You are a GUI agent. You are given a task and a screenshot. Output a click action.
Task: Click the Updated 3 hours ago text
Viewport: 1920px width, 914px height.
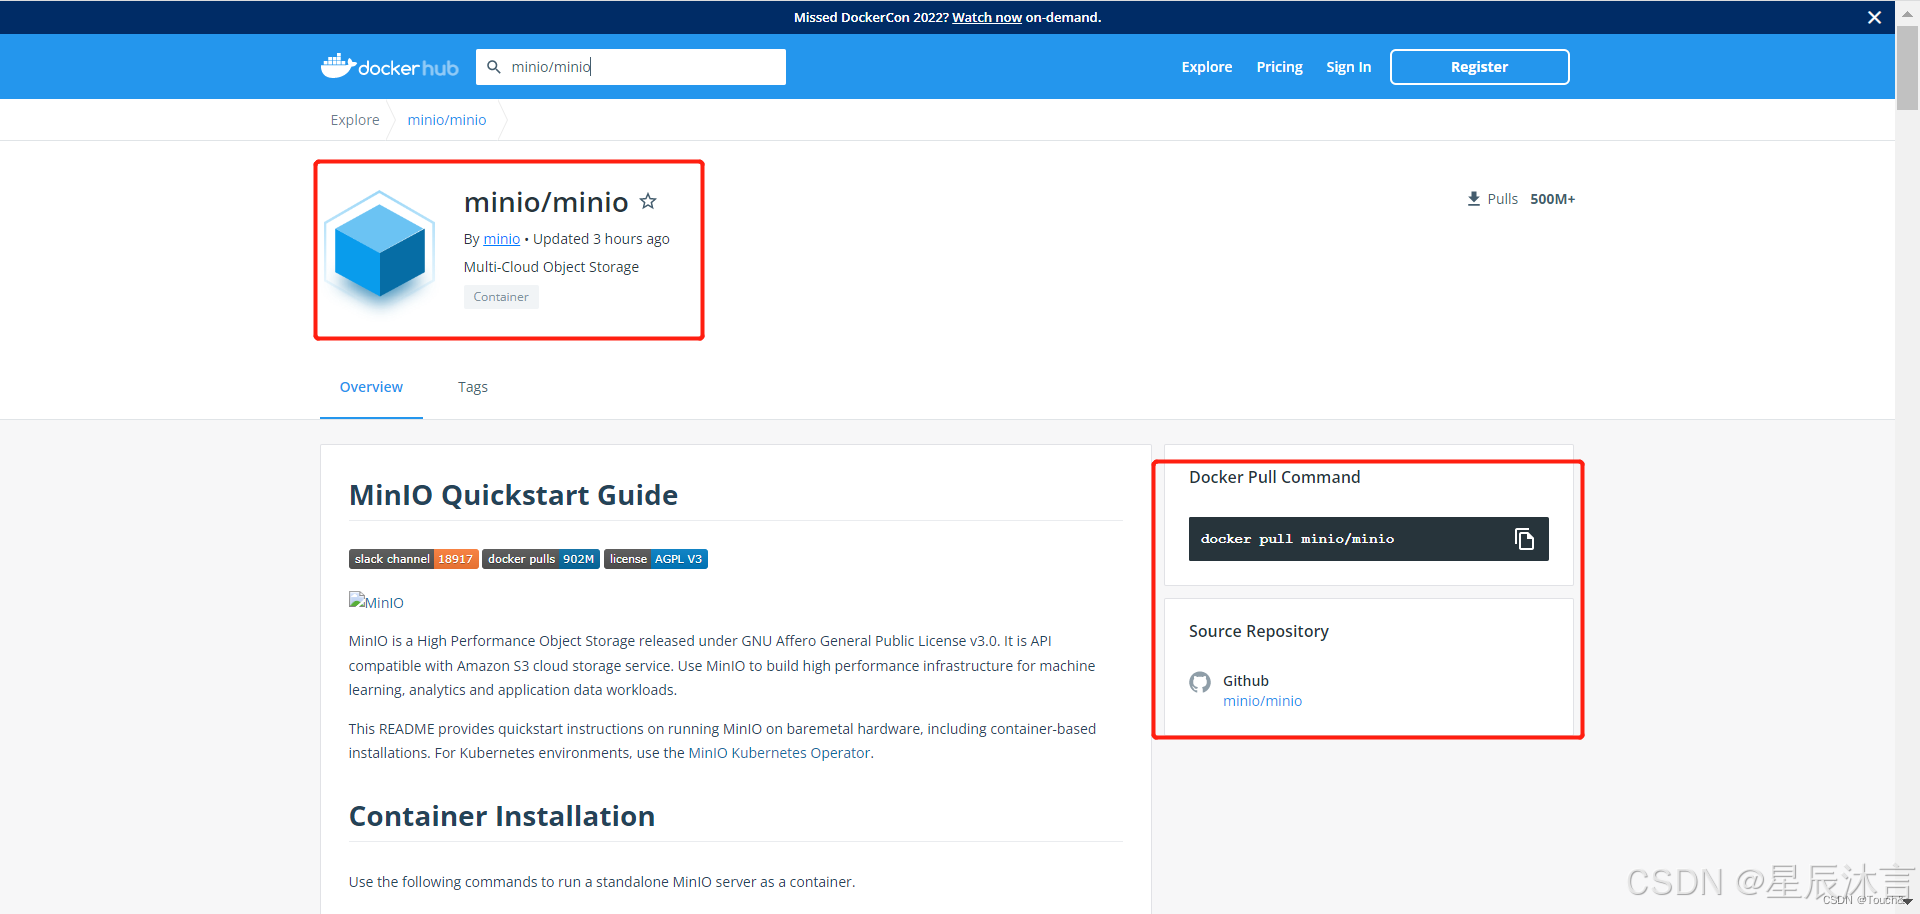601,239
